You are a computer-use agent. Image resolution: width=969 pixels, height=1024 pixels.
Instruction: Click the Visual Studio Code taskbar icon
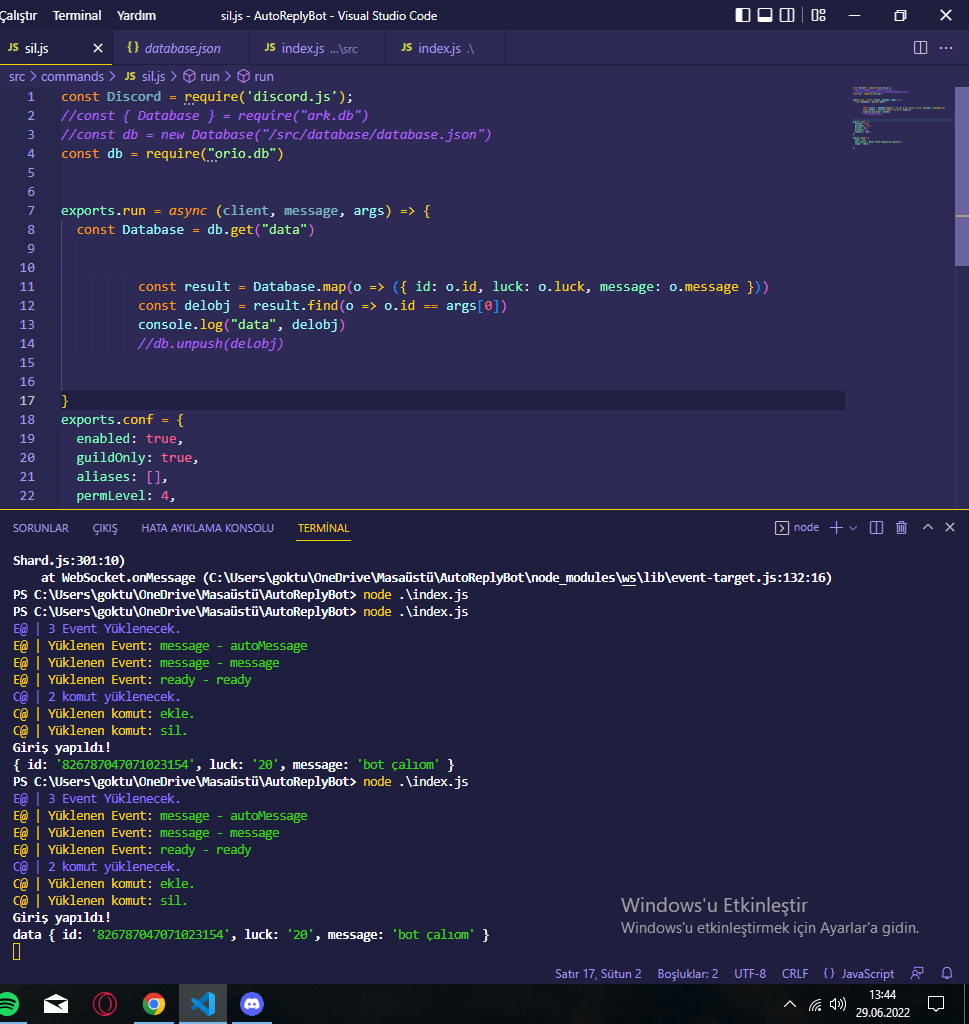(x=202, y=1004)
